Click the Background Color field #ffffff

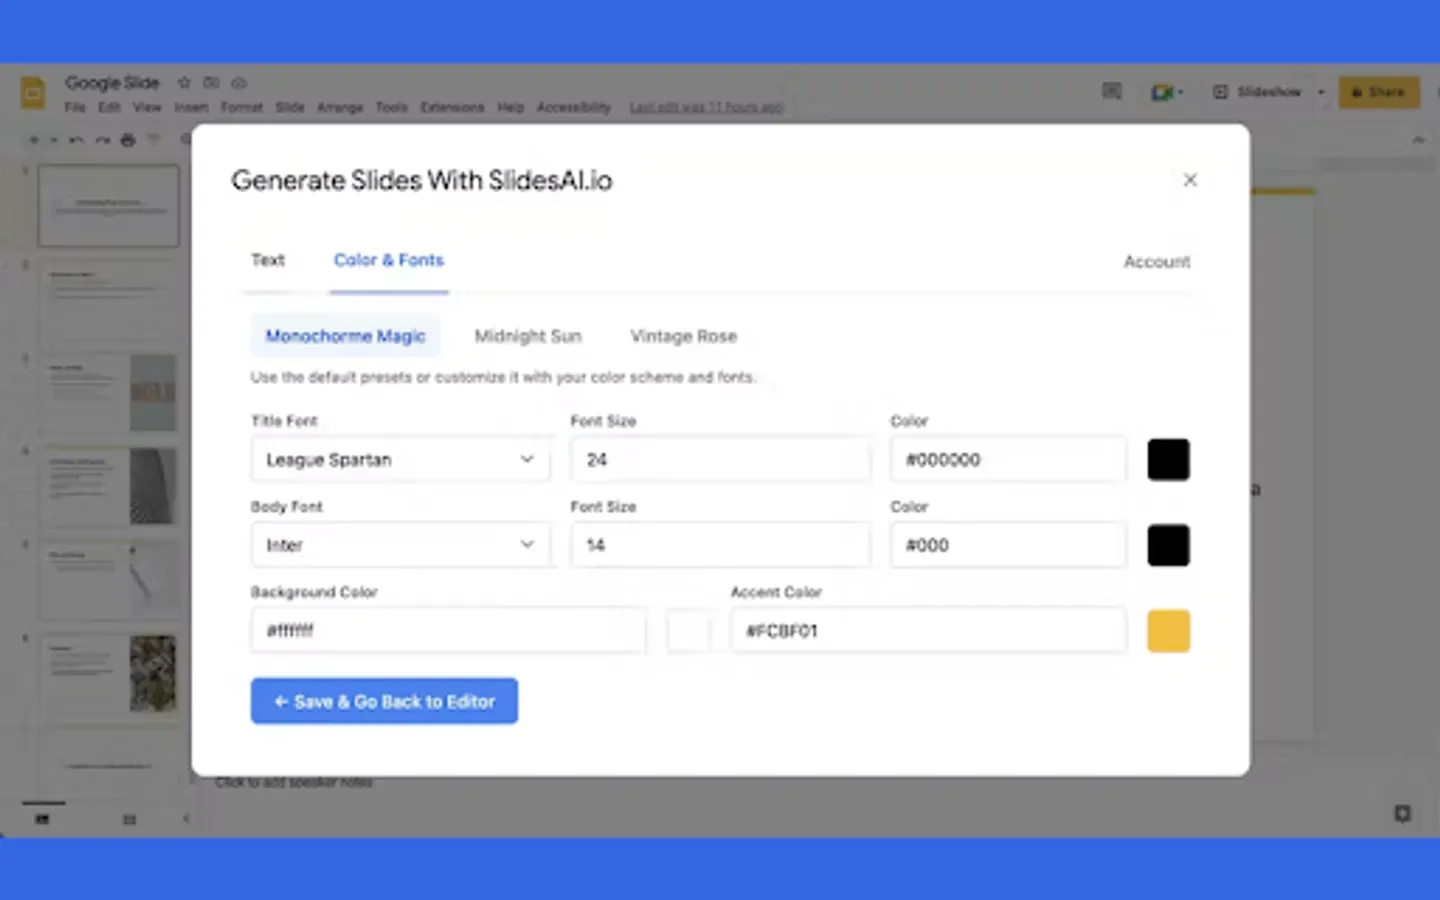448,630
